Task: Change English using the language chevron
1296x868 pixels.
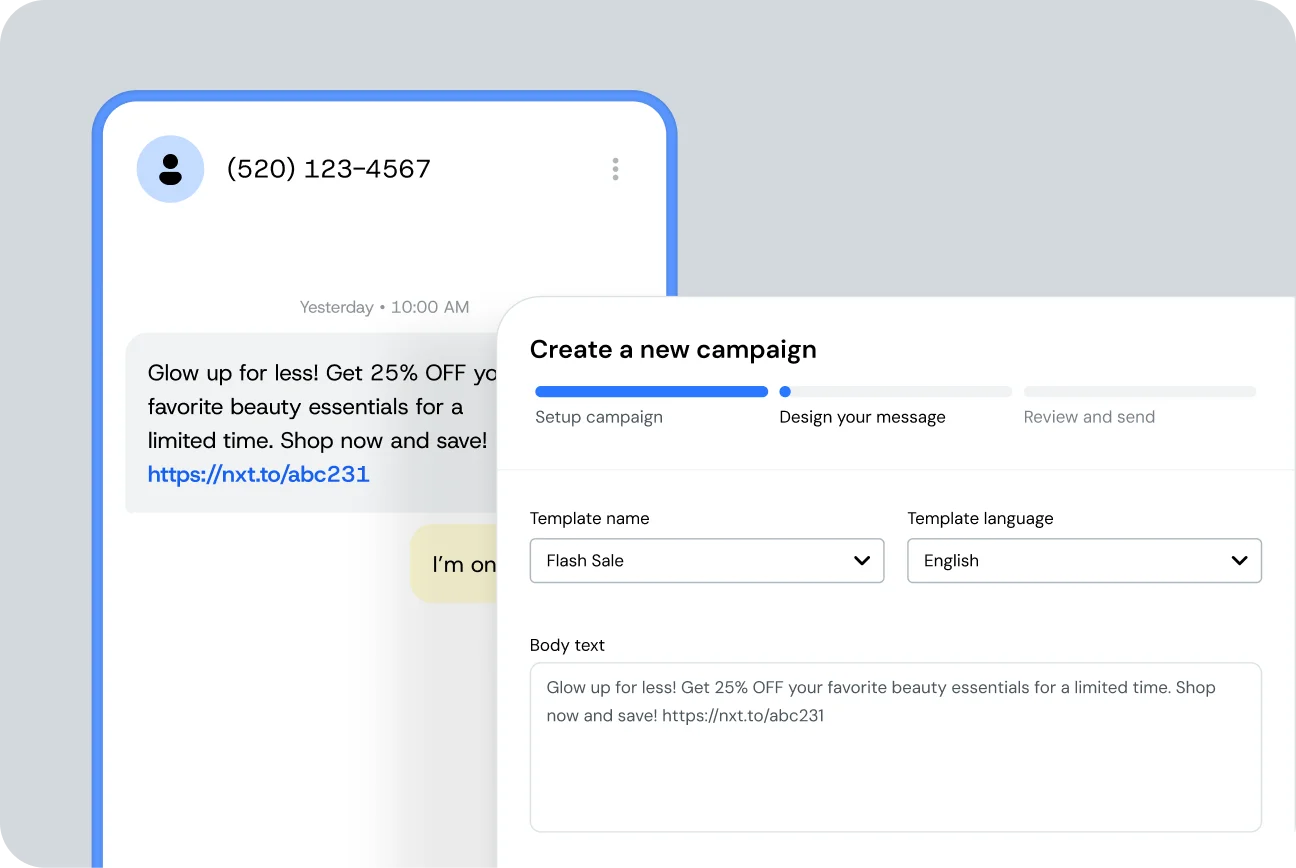Action: pyautogui.click(x=1239, y=561)
